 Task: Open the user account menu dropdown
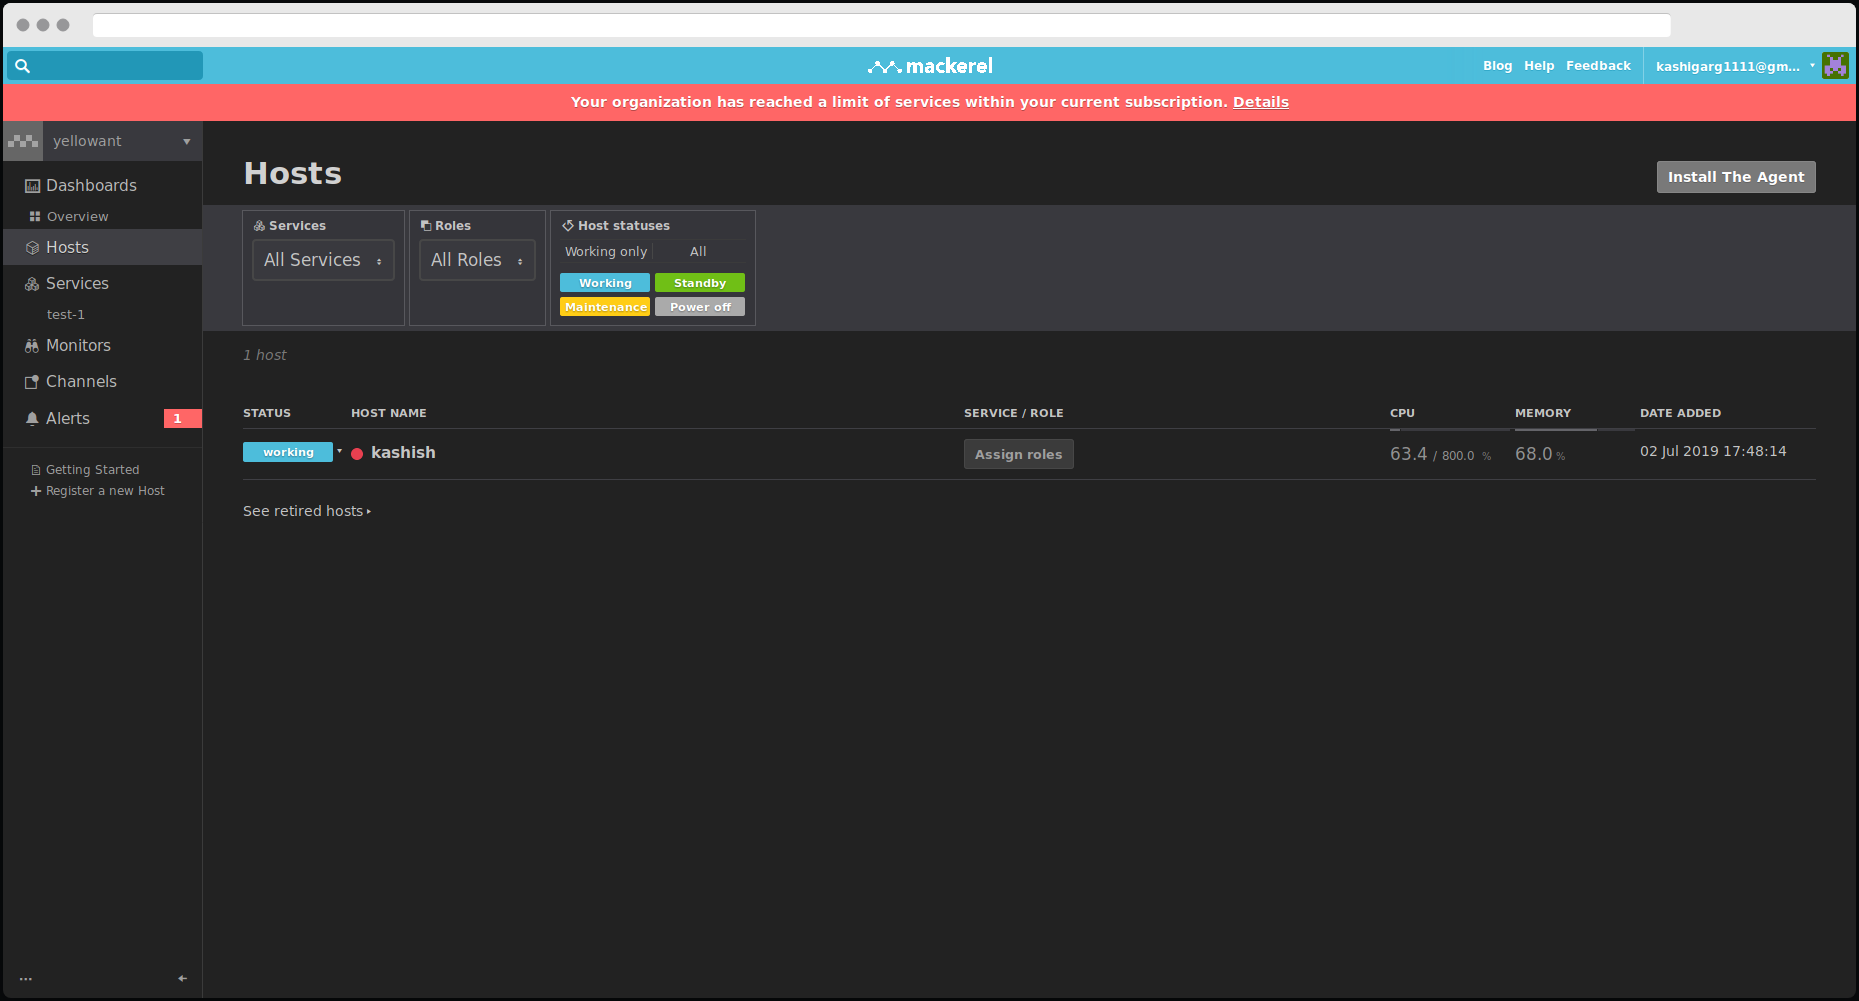[1735, 66]
